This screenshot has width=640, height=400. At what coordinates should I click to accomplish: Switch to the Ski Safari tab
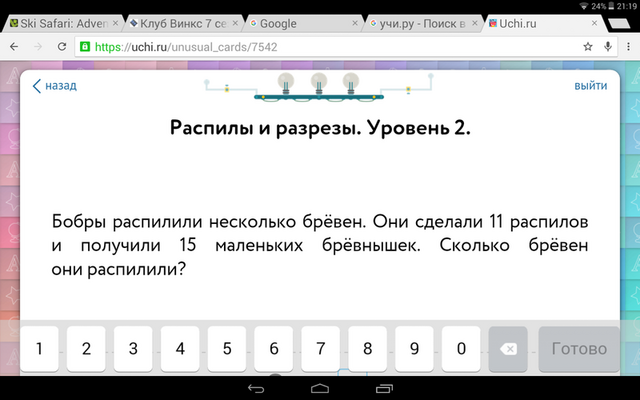(60, 24)
